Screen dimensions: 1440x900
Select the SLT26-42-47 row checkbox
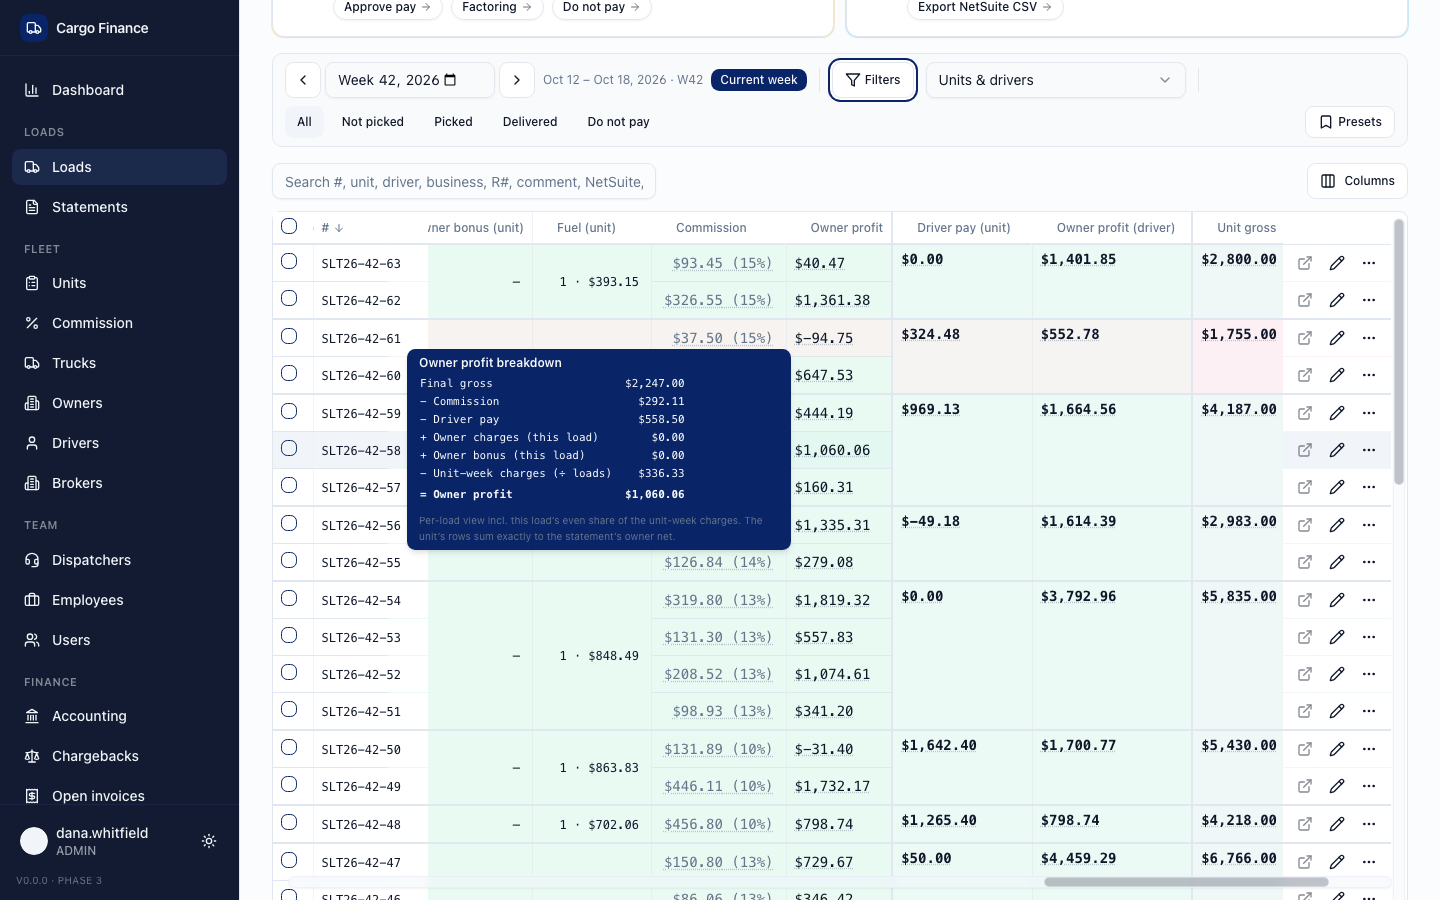pos(289,860)
